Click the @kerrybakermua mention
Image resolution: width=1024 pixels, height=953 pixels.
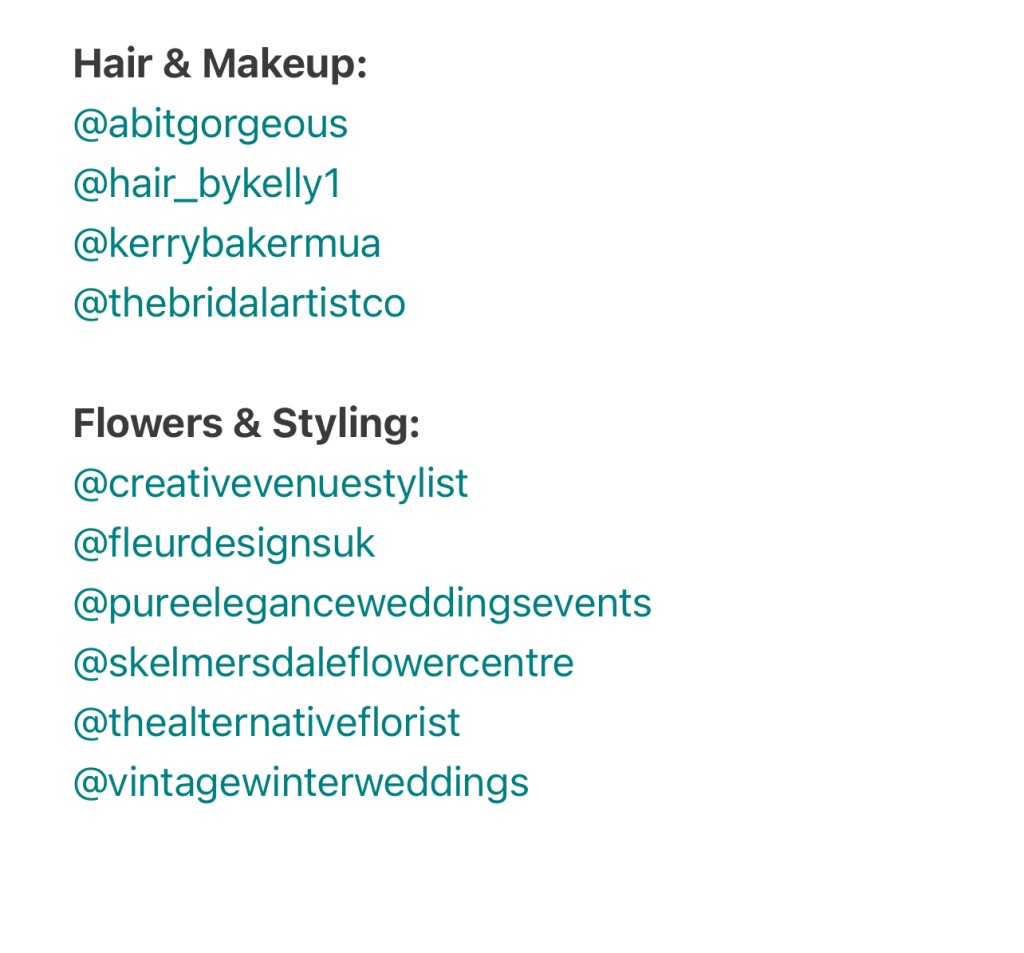227,244
